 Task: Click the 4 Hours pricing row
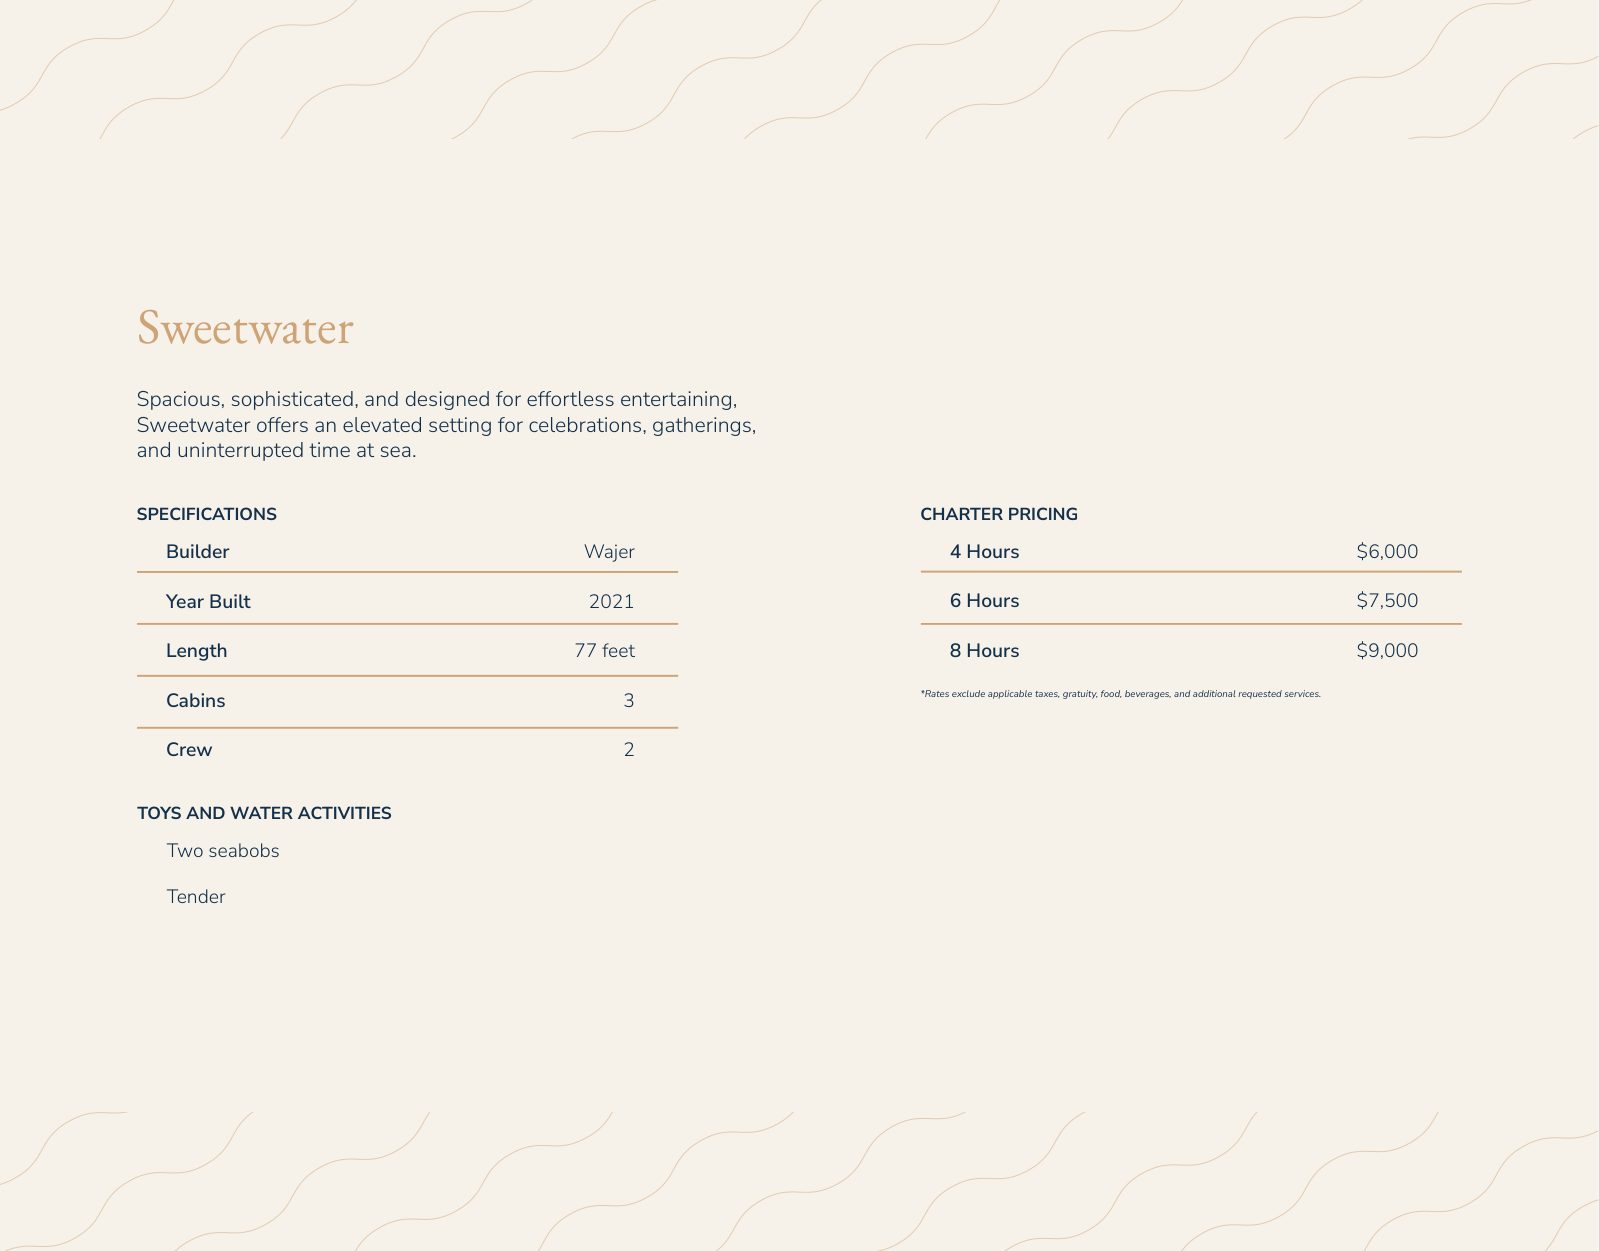pos(1191,552)
